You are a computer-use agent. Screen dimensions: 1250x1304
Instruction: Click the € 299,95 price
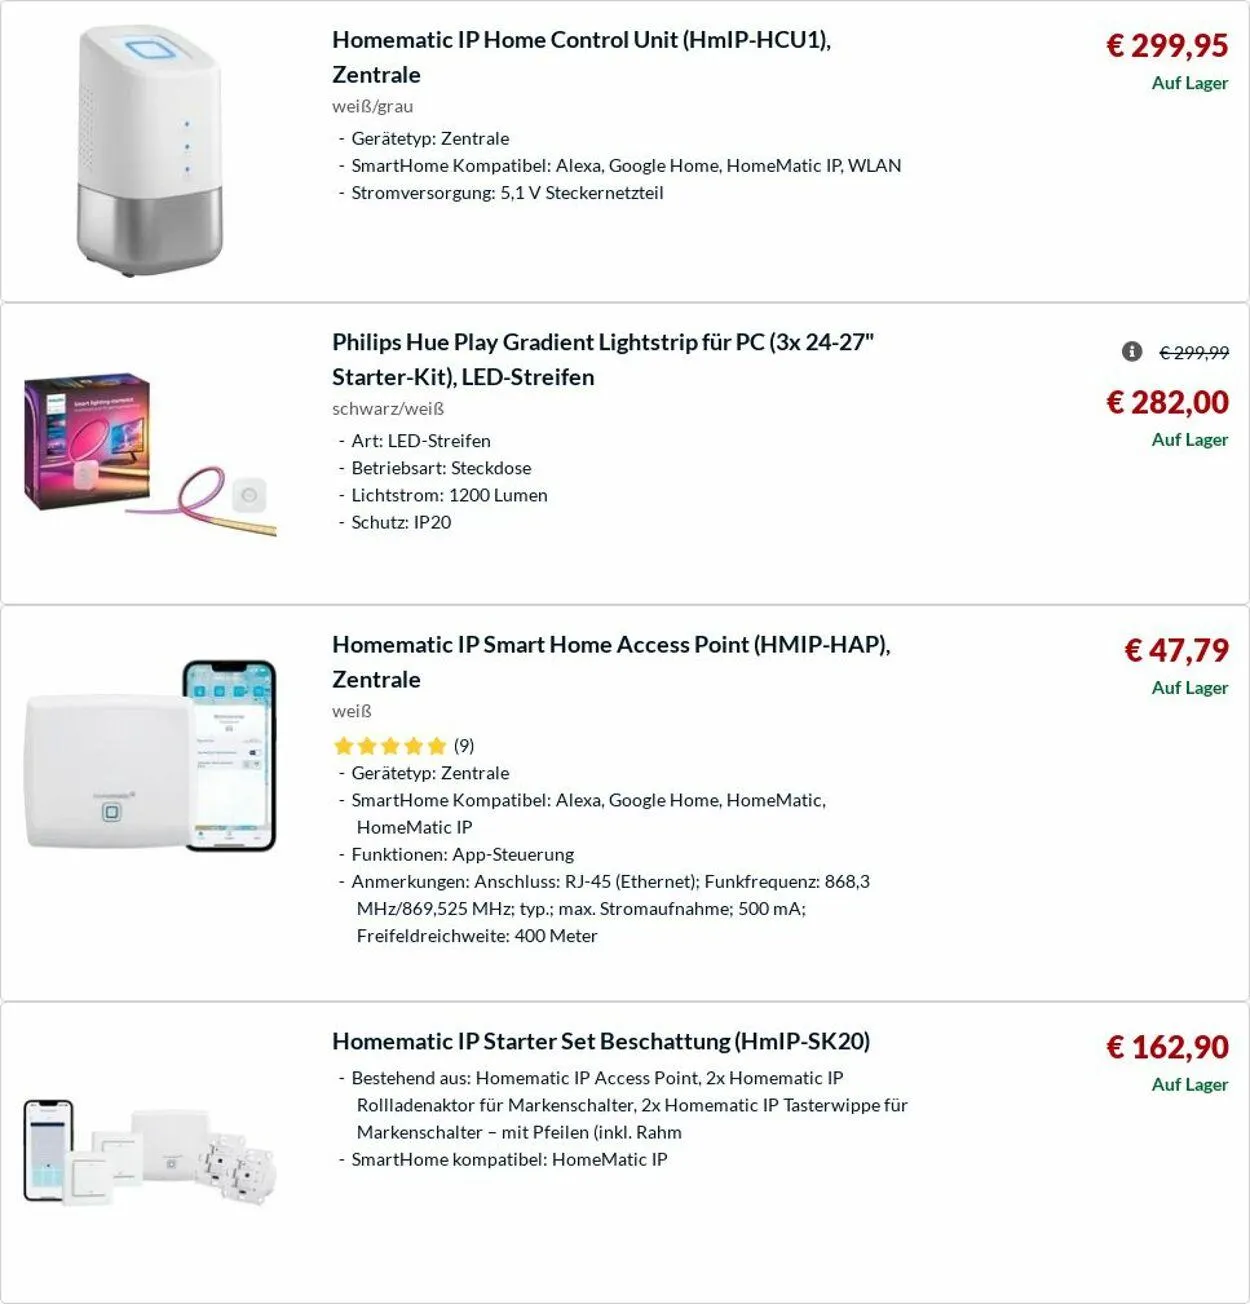[1166, 45]
